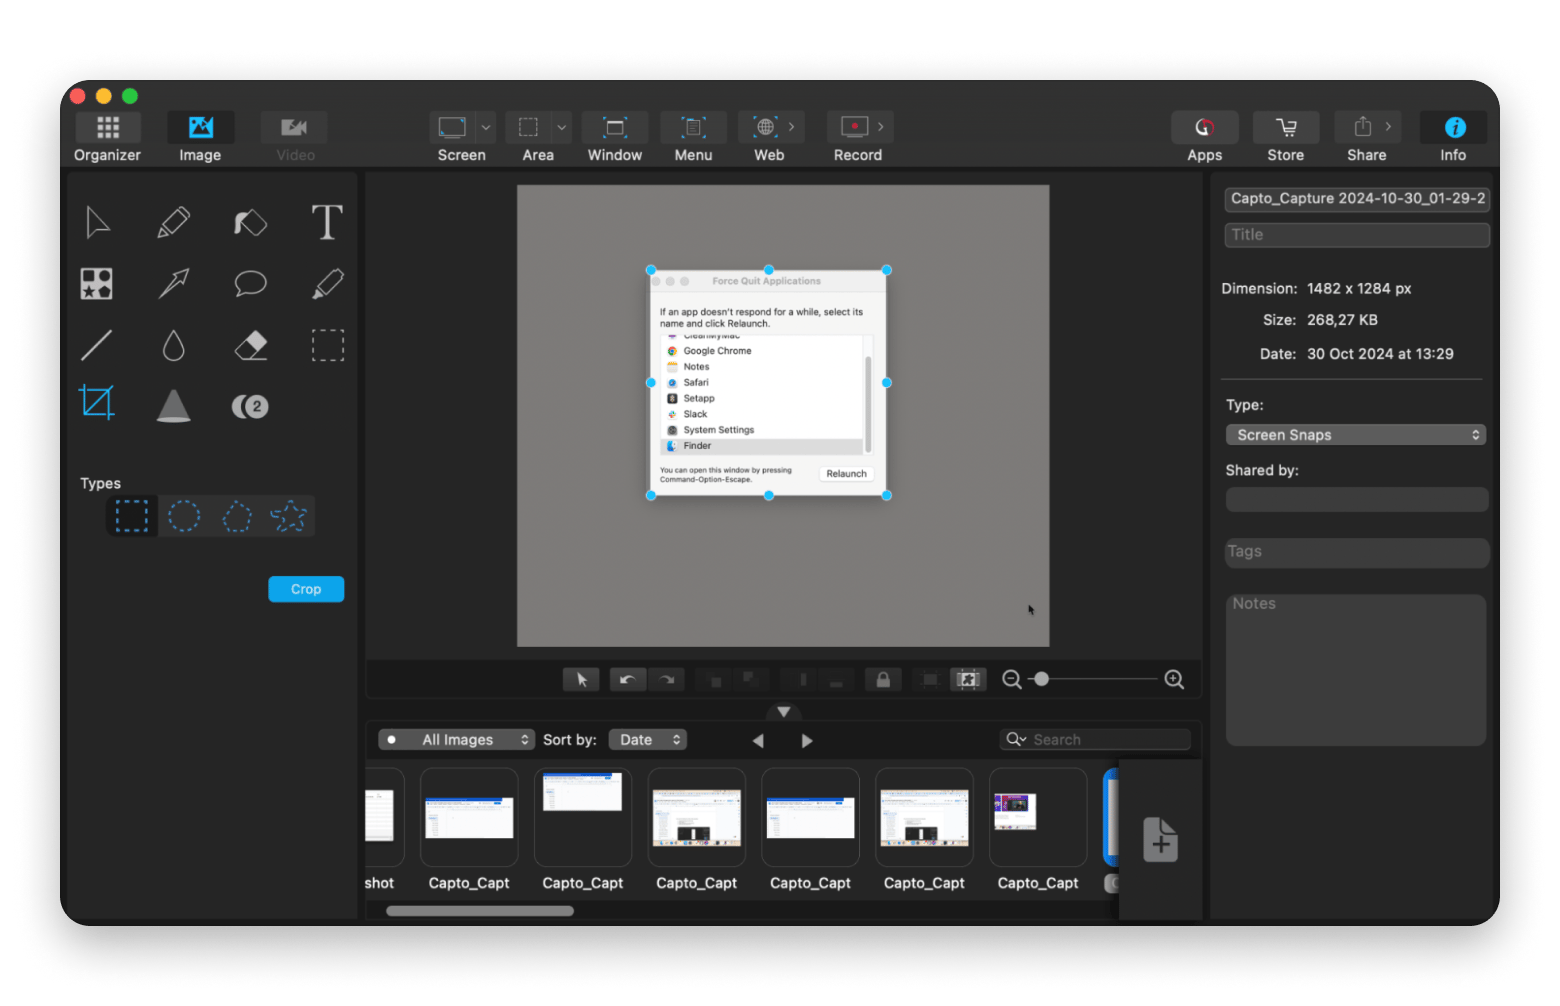Select the Pencil drawing tool
1560x1006 pixels.
click(174, 222)
